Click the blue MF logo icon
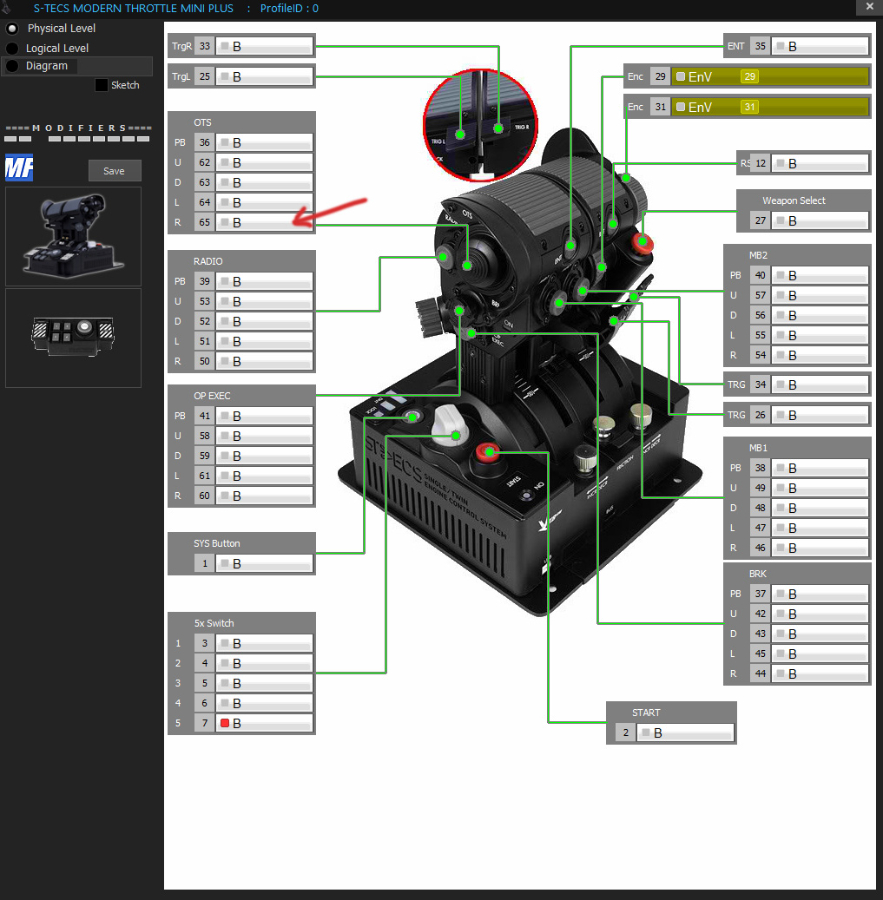883x900 pixels. [19, 168]
